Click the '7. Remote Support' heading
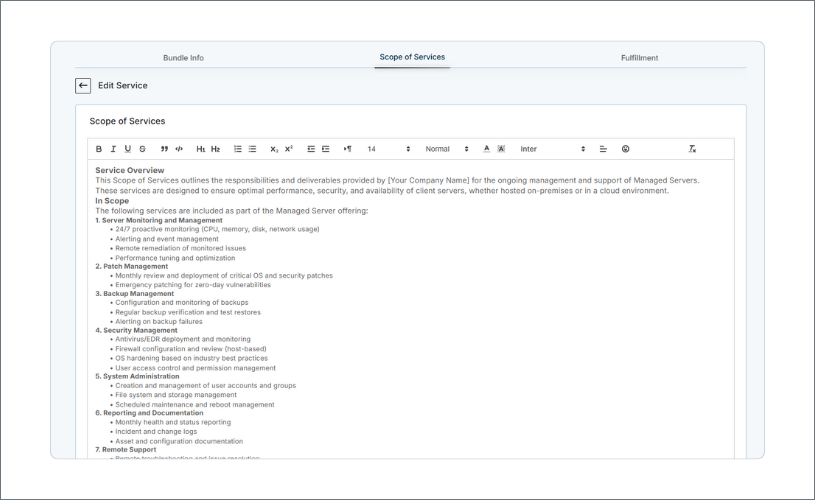The image size is (815, 500). point(126,450)
